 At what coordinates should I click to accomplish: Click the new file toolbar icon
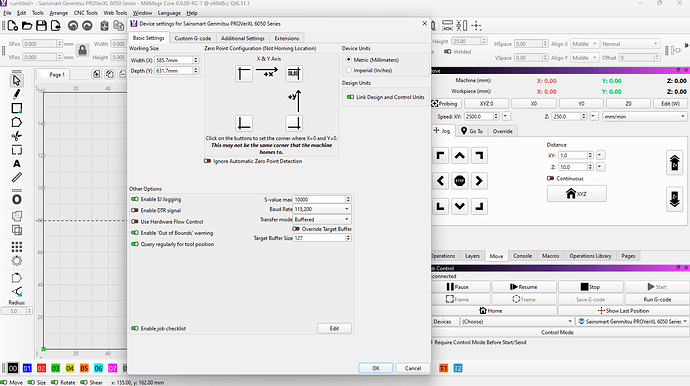(x=13, y=26)
